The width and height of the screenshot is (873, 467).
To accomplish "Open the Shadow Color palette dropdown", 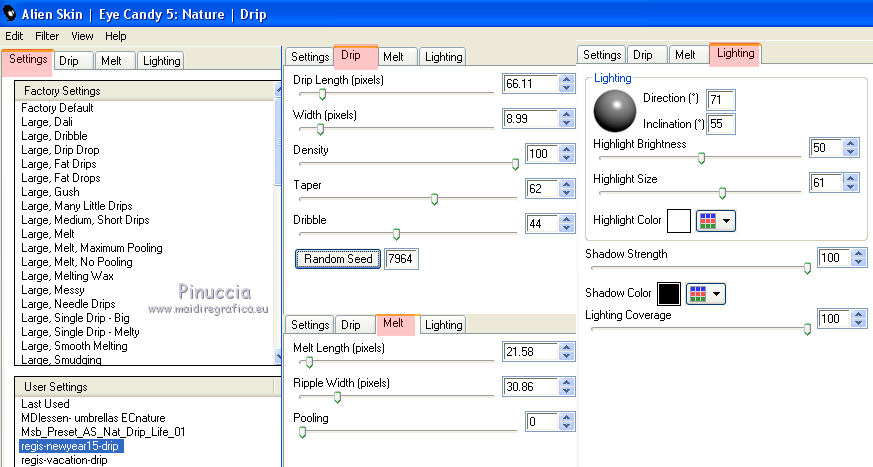I will coord(705,293).
